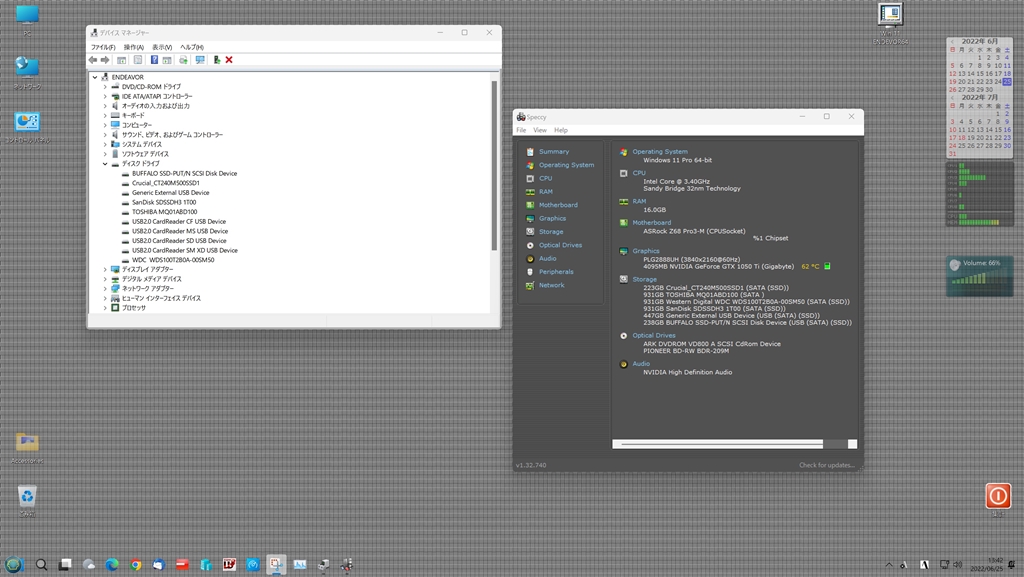Viewport: 1024px width, 577px height.
Task: Open the CPU section in Speccy sidebar
Action: click(545, 178)
